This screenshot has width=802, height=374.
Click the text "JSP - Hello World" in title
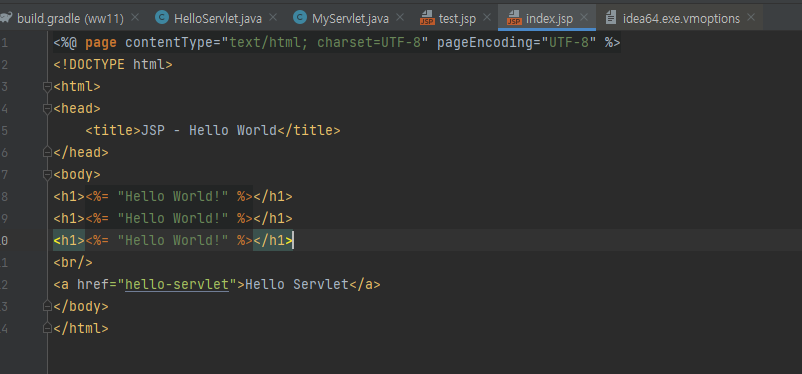pos(209,130)
